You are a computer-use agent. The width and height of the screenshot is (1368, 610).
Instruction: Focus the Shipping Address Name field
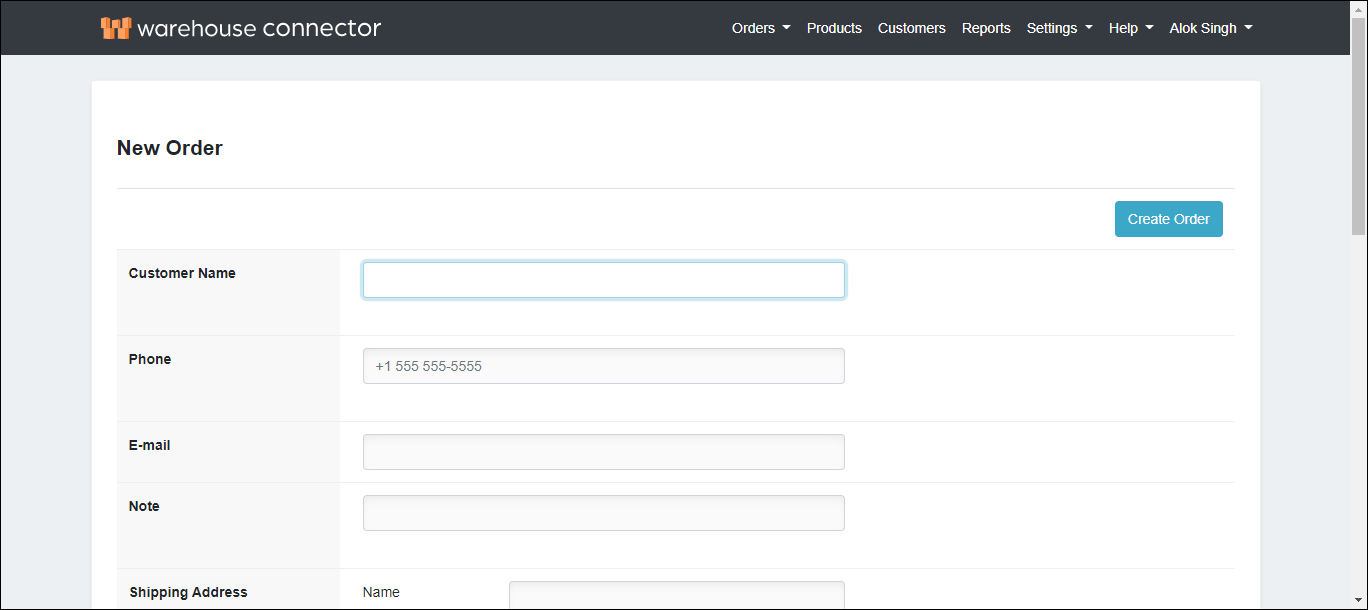coord(676,595)
